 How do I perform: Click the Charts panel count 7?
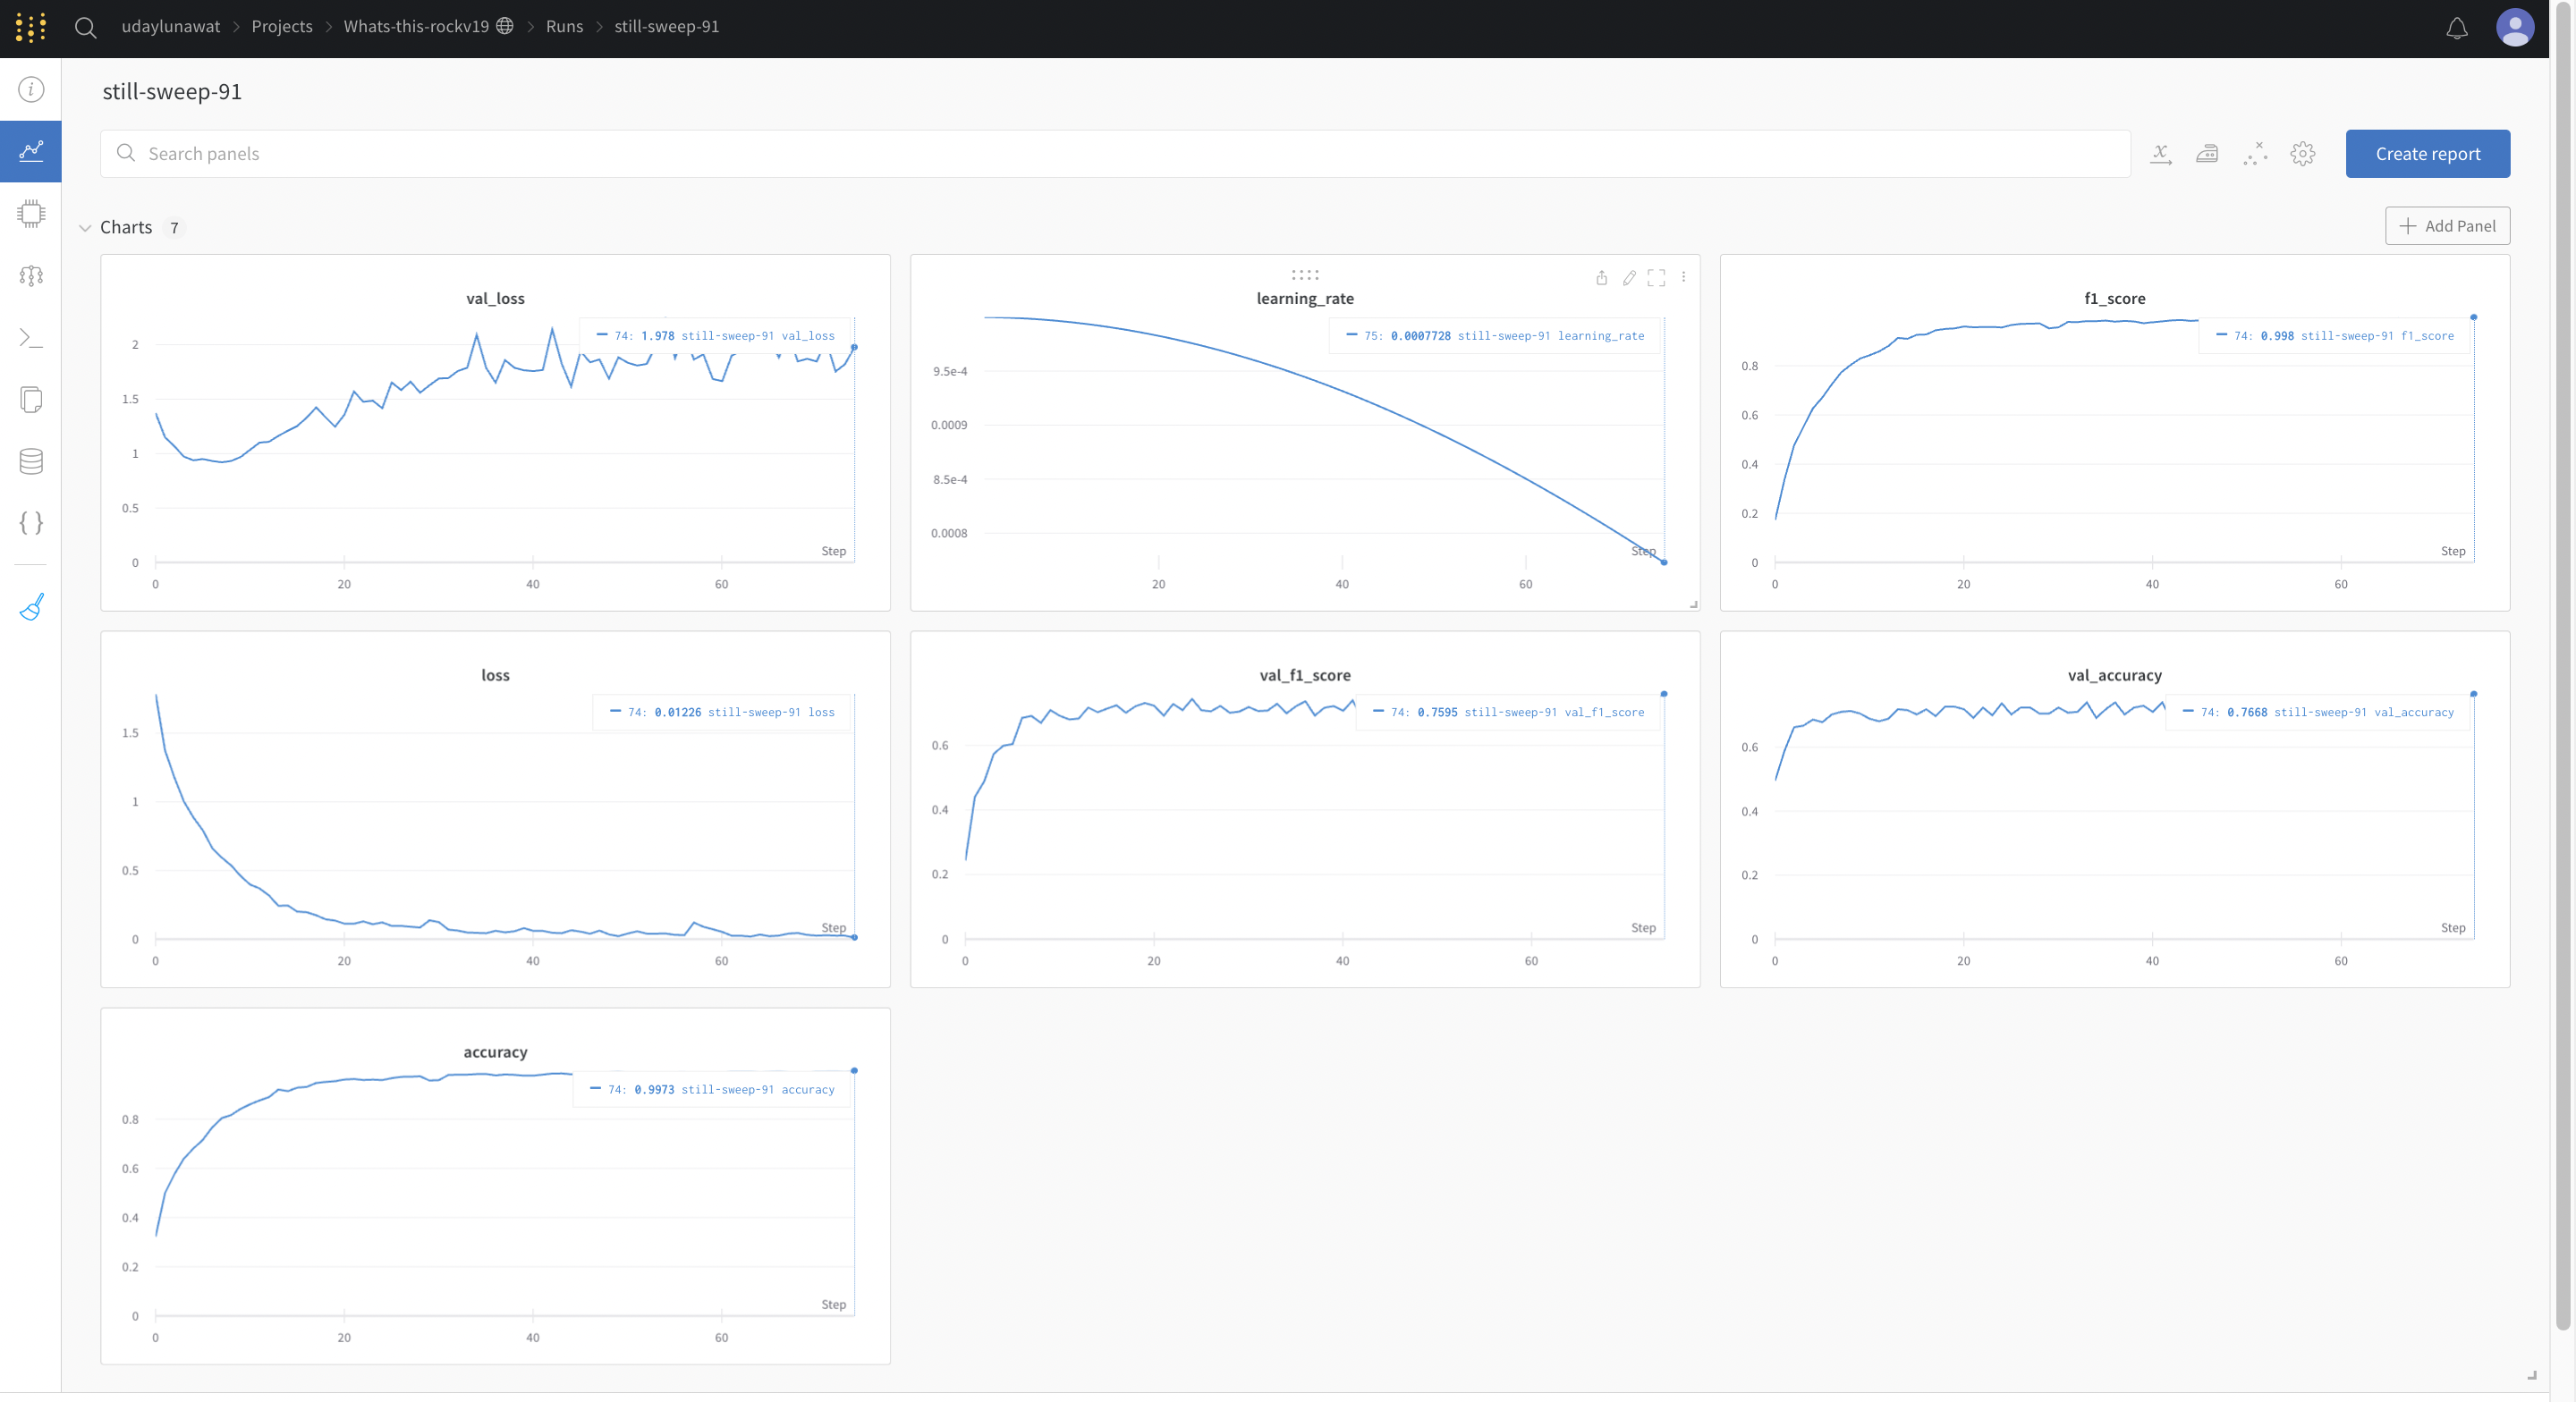pyautogui.click(x=174, y=228)
